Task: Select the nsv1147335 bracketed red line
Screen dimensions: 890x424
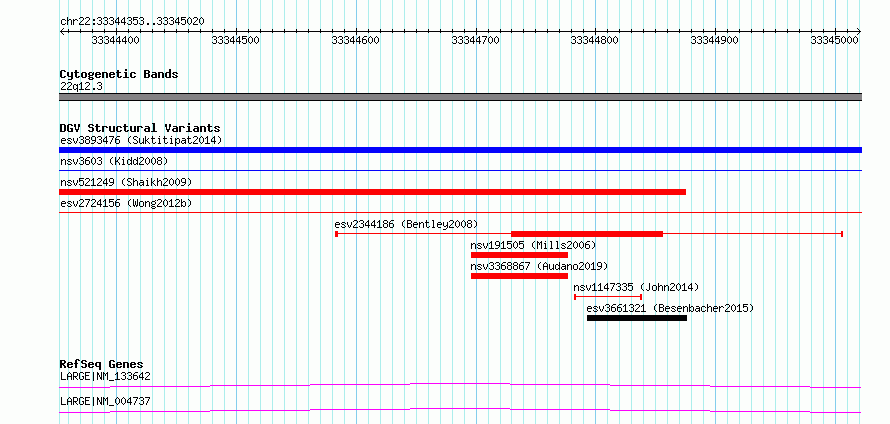Action: click(608, 297)
